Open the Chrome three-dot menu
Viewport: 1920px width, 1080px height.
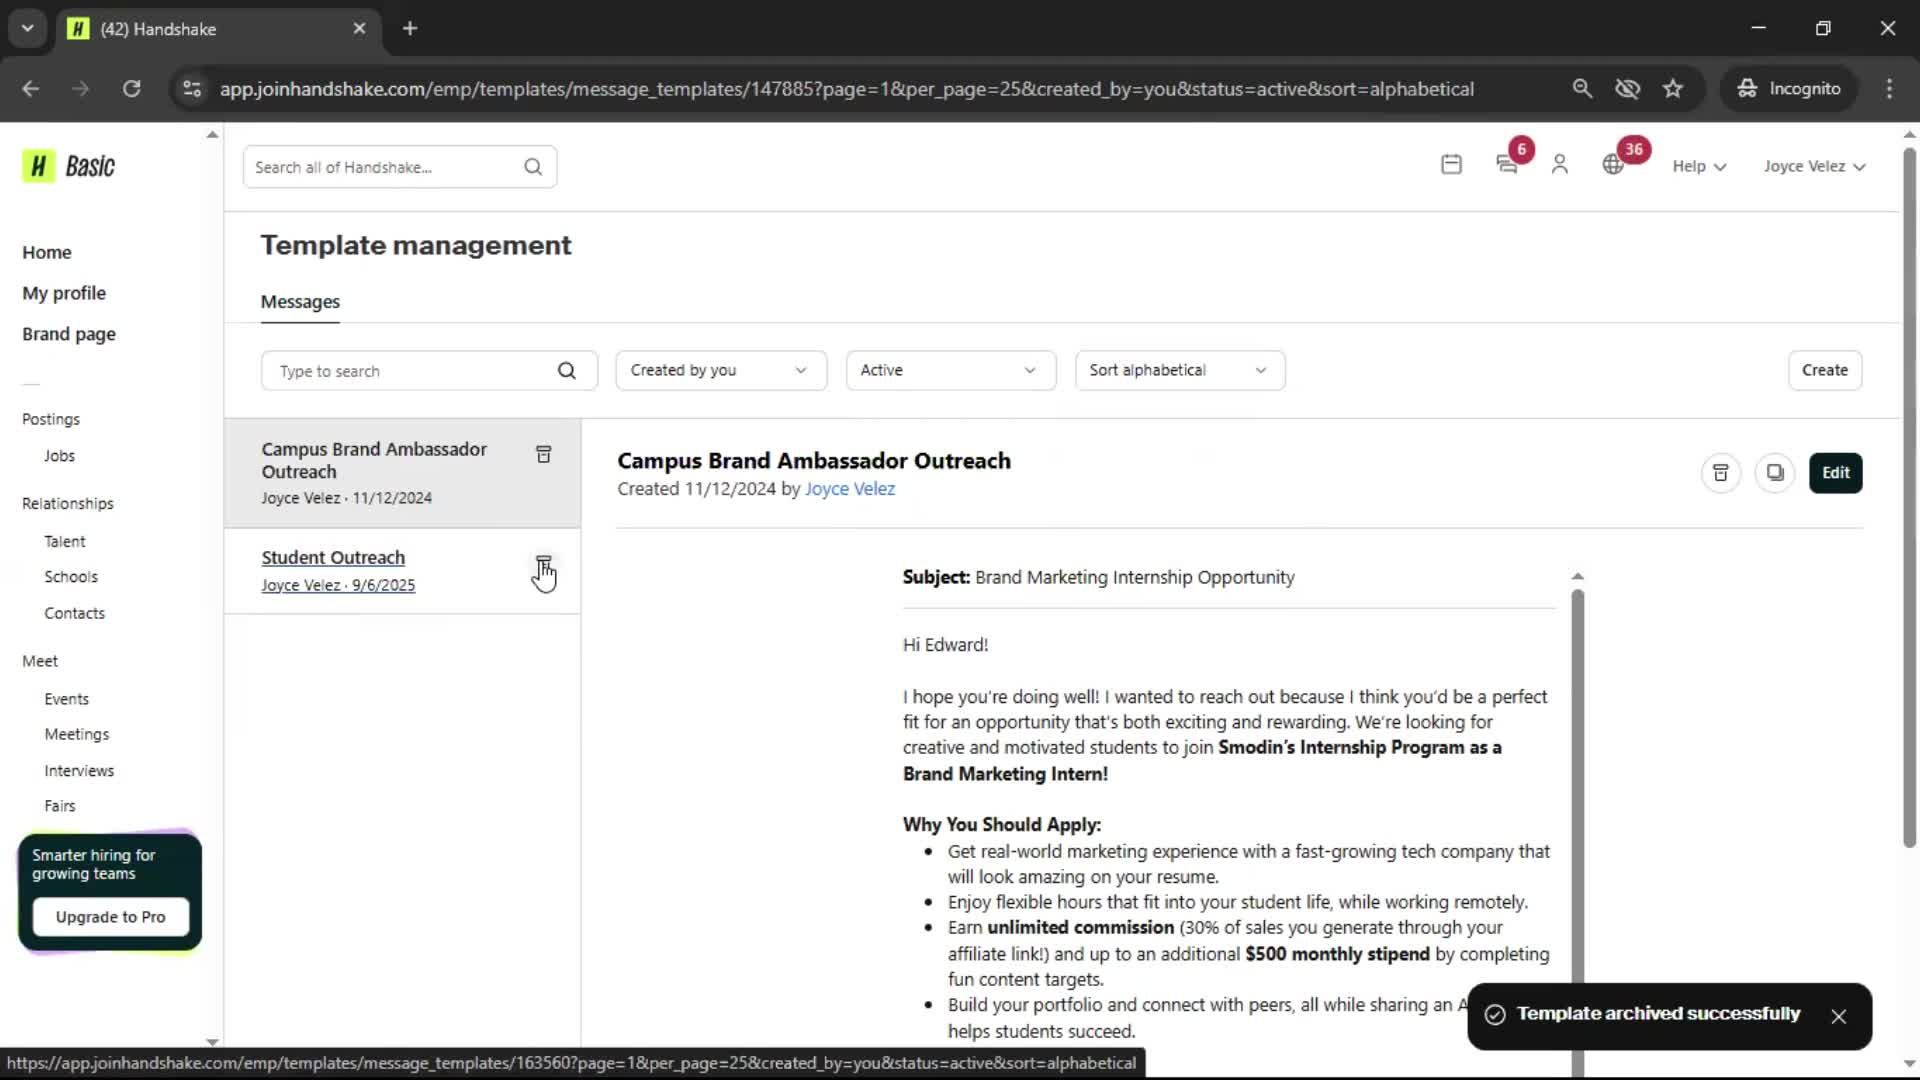[1889, 89]
